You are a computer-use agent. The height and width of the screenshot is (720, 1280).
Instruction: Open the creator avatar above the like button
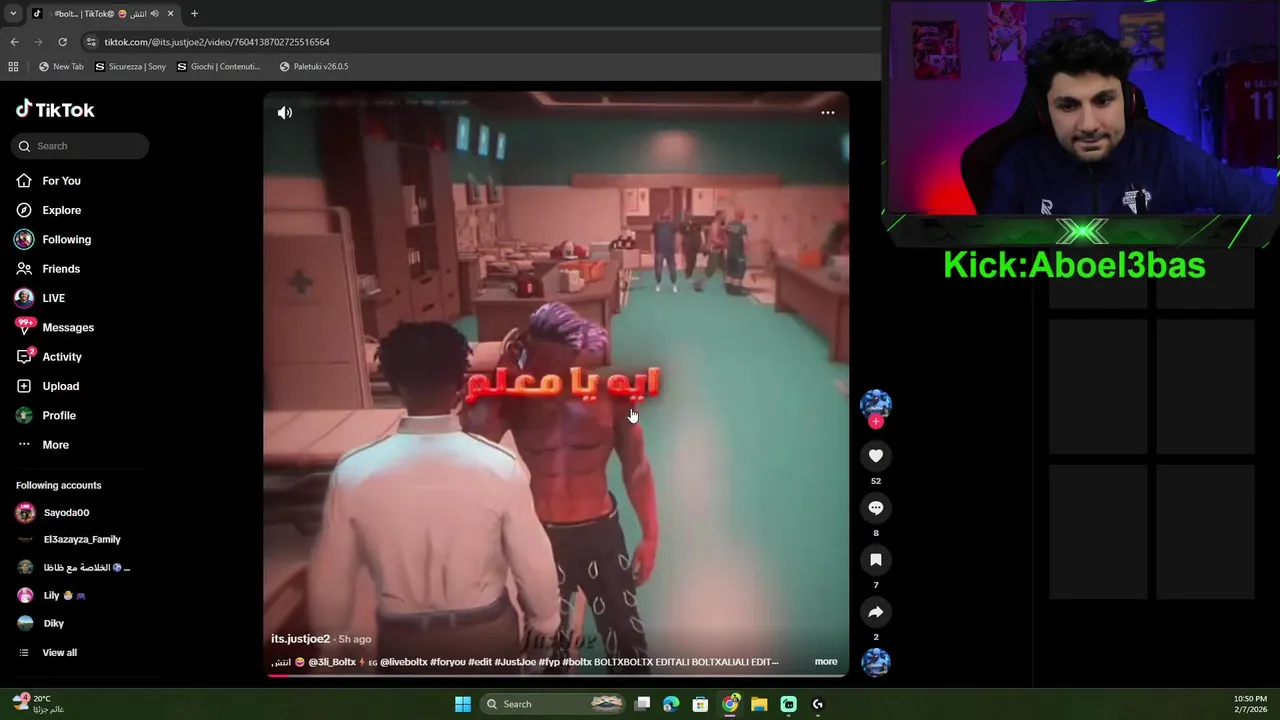[876, 403]
